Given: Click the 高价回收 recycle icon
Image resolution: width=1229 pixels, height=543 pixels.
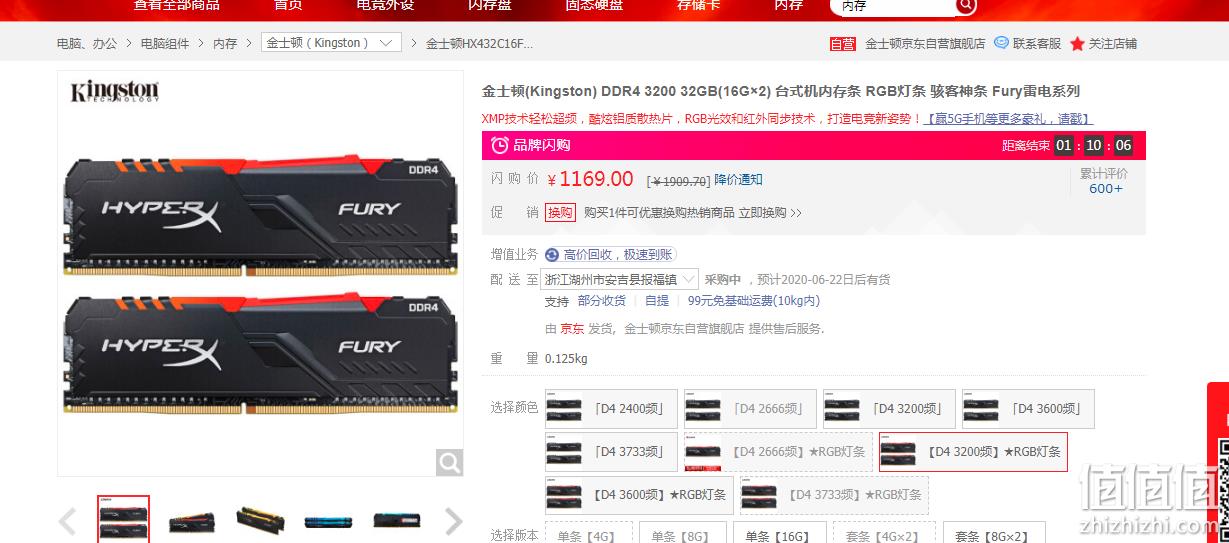Looking at the screenshot, I should [552, 255].
